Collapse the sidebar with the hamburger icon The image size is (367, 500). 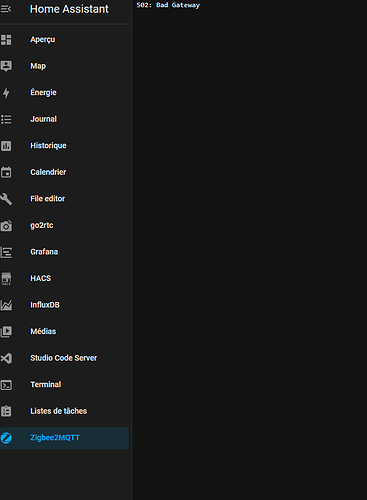coord(6,9)
